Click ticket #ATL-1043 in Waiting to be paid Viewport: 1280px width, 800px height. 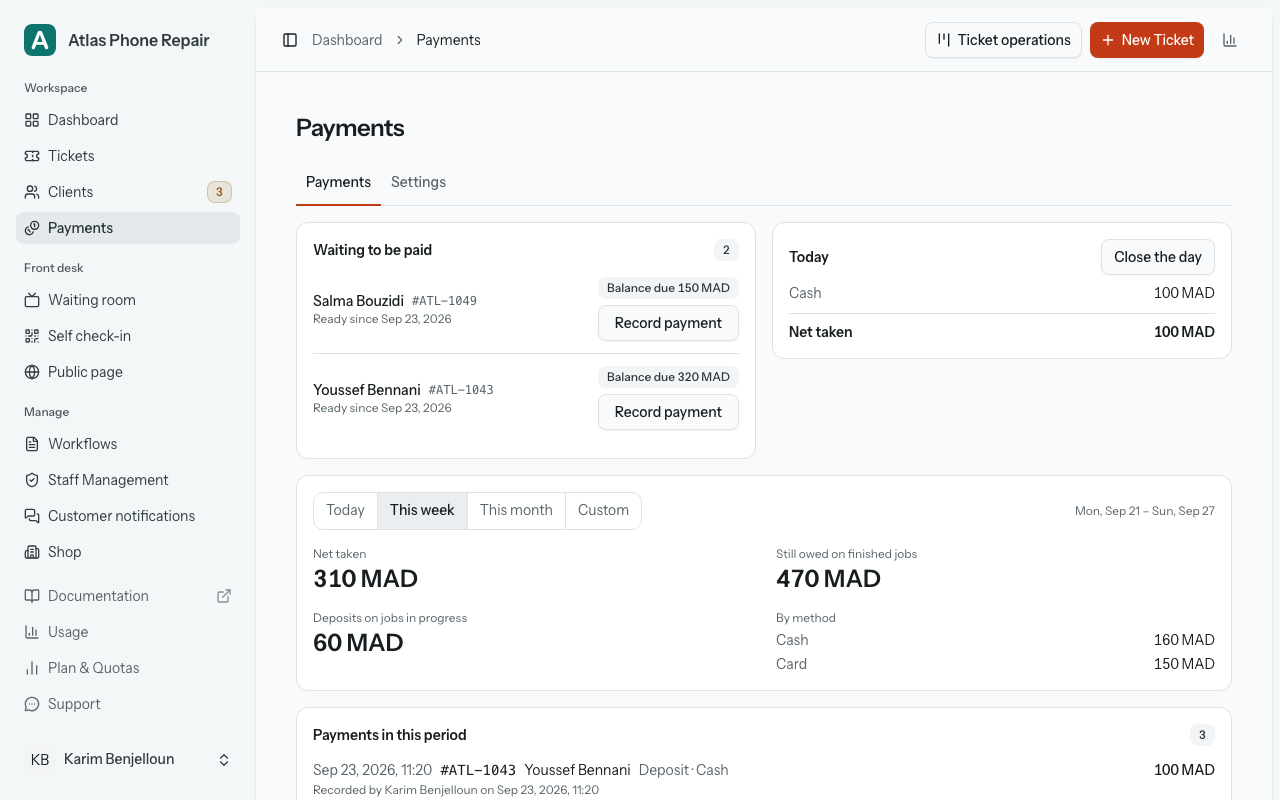click(461, 390)
